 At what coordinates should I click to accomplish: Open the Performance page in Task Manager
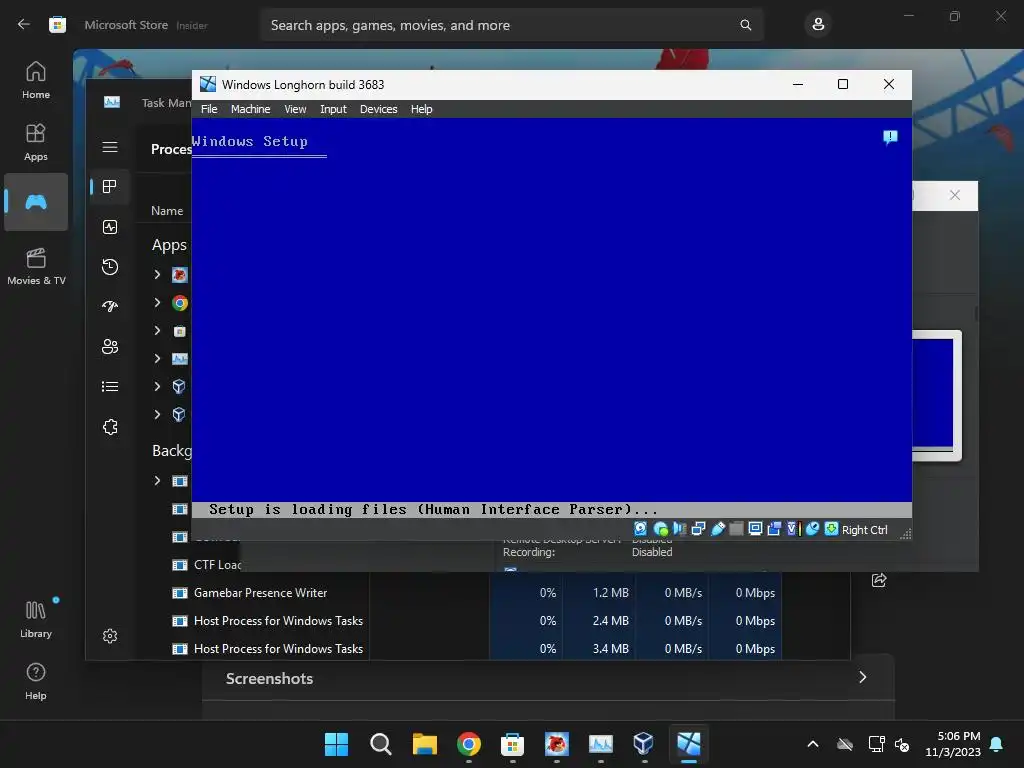(110, 227)
